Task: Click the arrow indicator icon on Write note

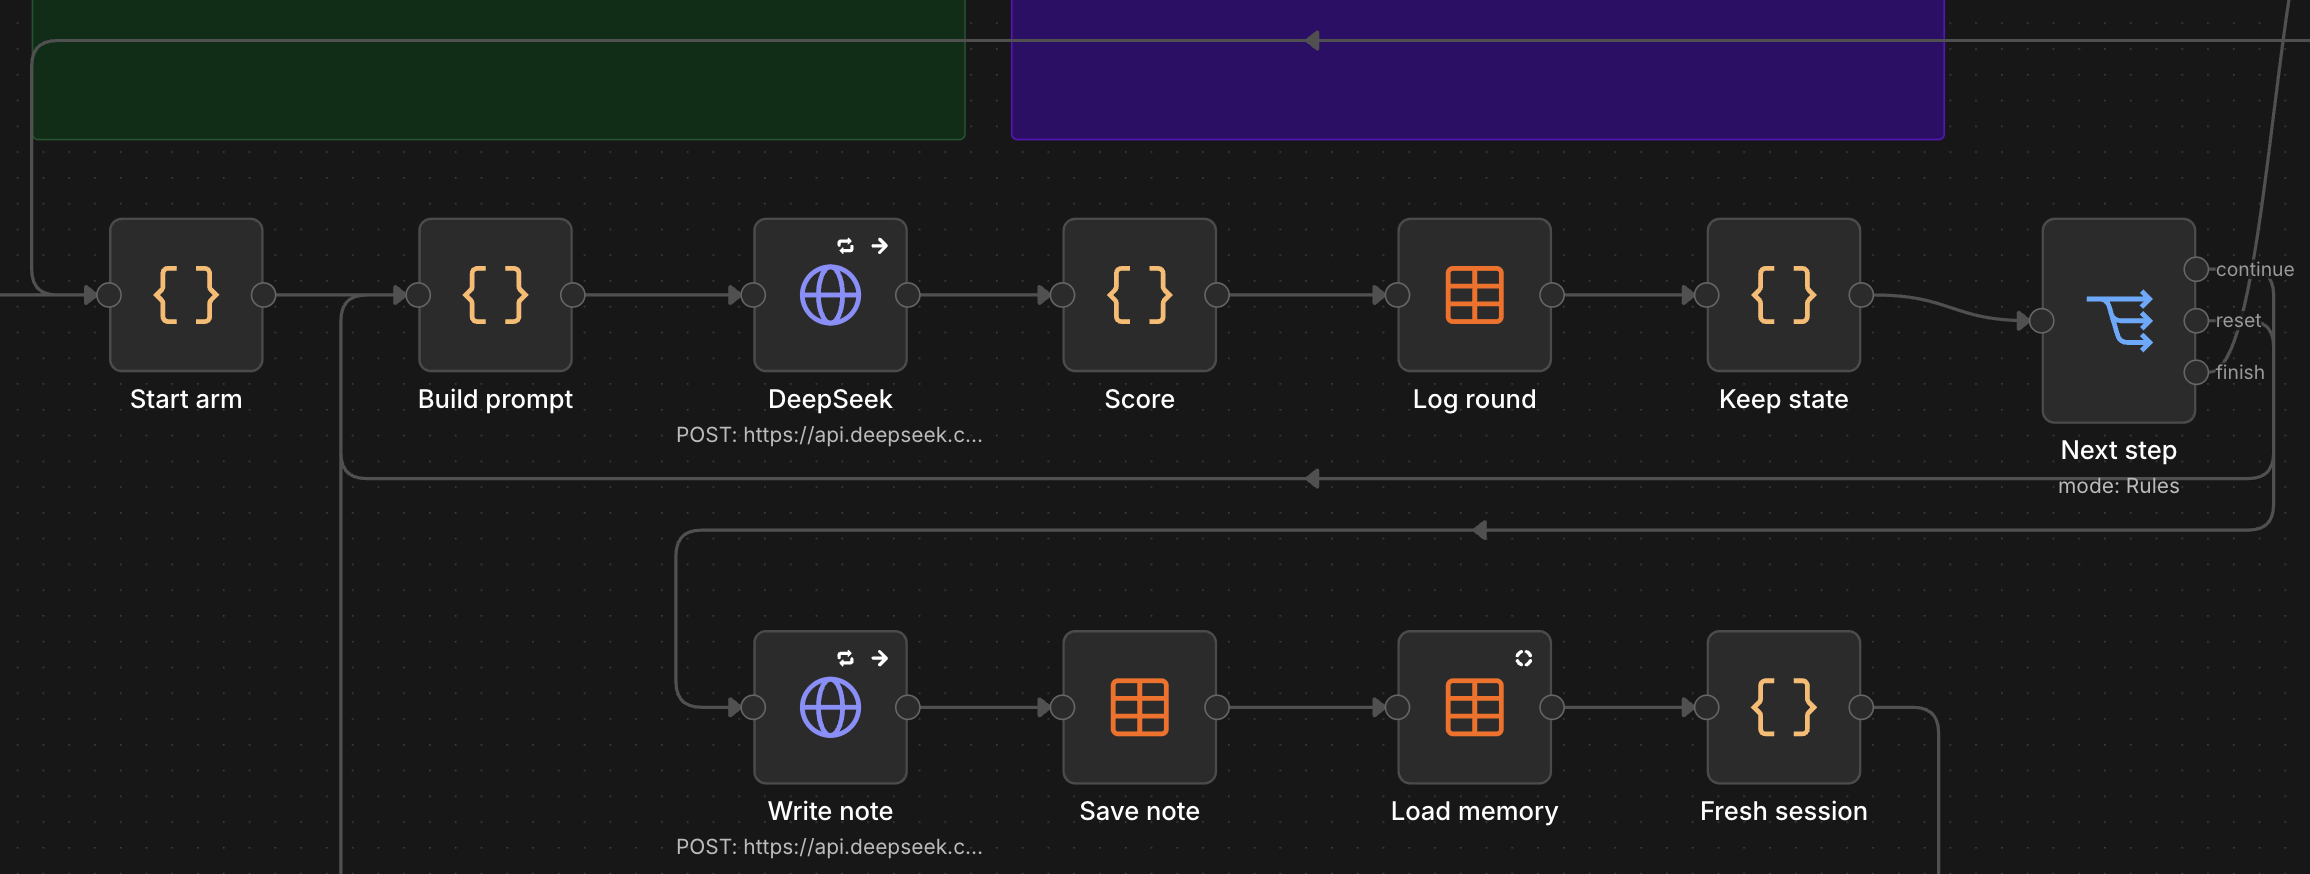Action: point(880,658)
